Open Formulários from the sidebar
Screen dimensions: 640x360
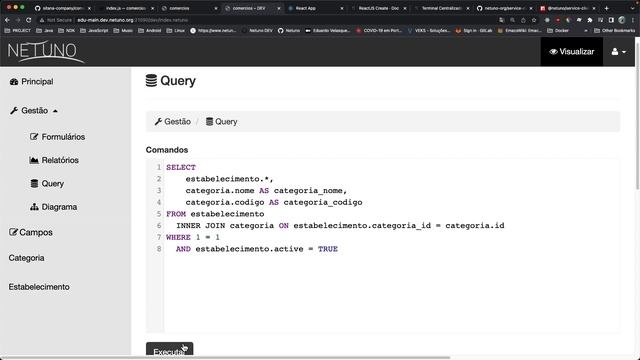click(x=58, y=137)
